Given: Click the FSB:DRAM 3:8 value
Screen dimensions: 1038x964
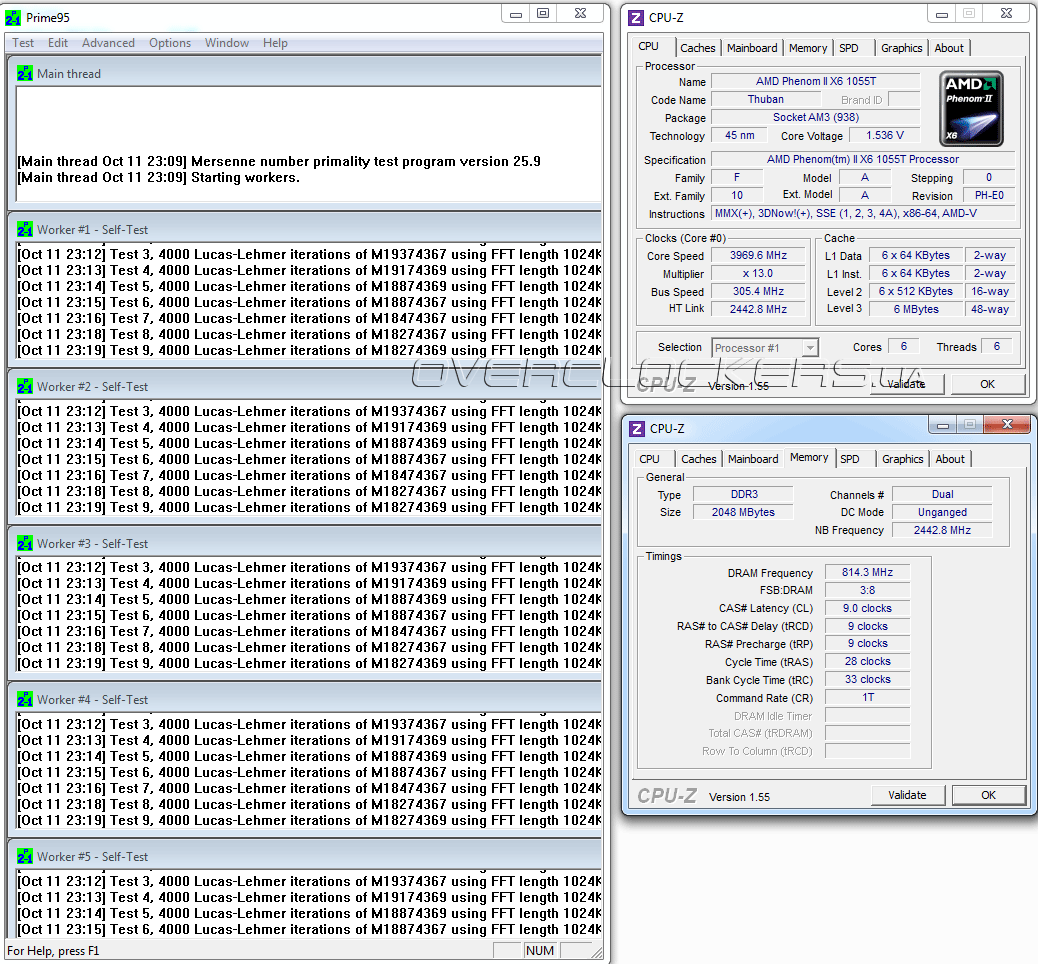Looking at the screenshot, I should click(x=867, y=591).
